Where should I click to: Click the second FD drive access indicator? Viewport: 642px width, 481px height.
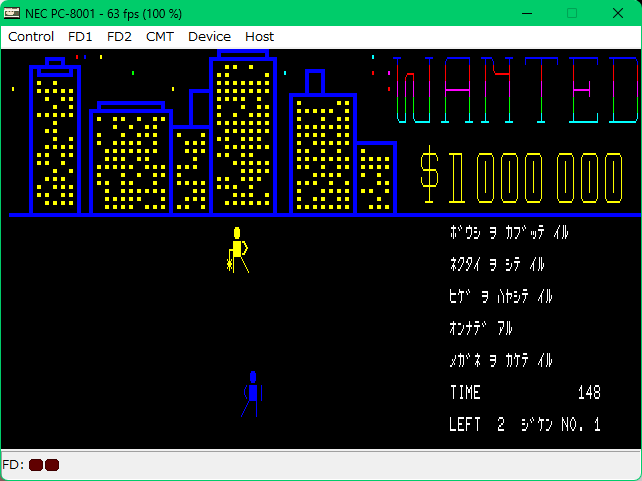[52, 465]
